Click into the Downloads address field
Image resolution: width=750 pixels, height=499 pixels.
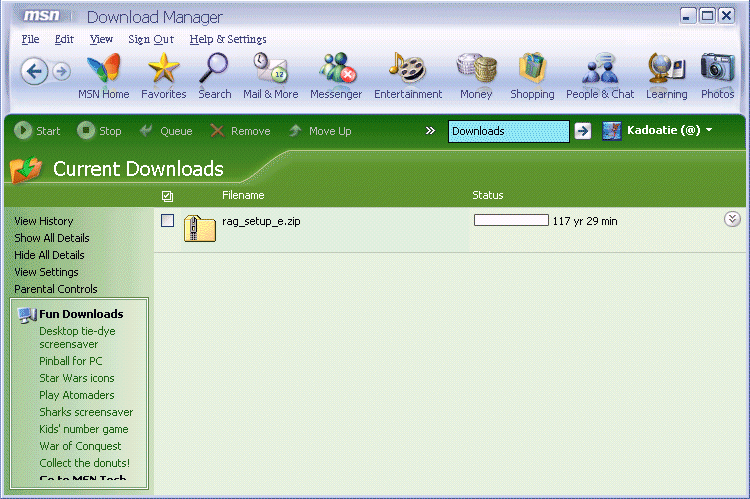pos(508,131)
